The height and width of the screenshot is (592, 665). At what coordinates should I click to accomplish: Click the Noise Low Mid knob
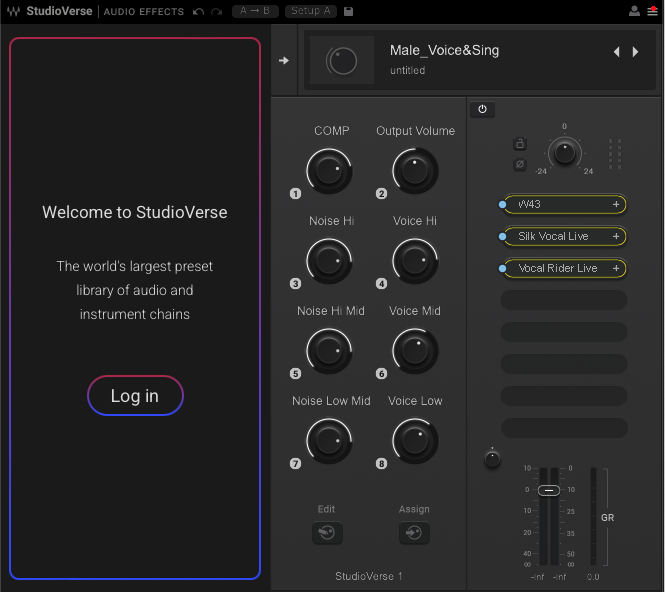point(330,441)
